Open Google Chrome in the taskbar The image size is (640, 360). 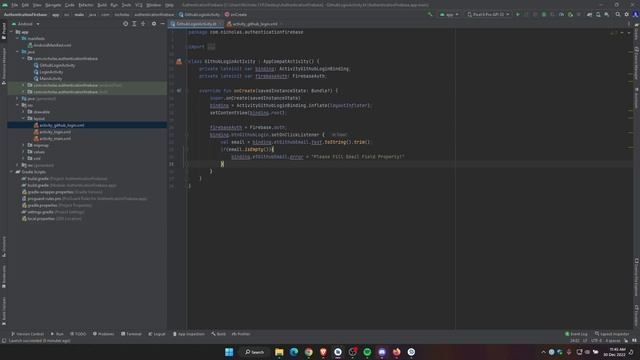309,352
